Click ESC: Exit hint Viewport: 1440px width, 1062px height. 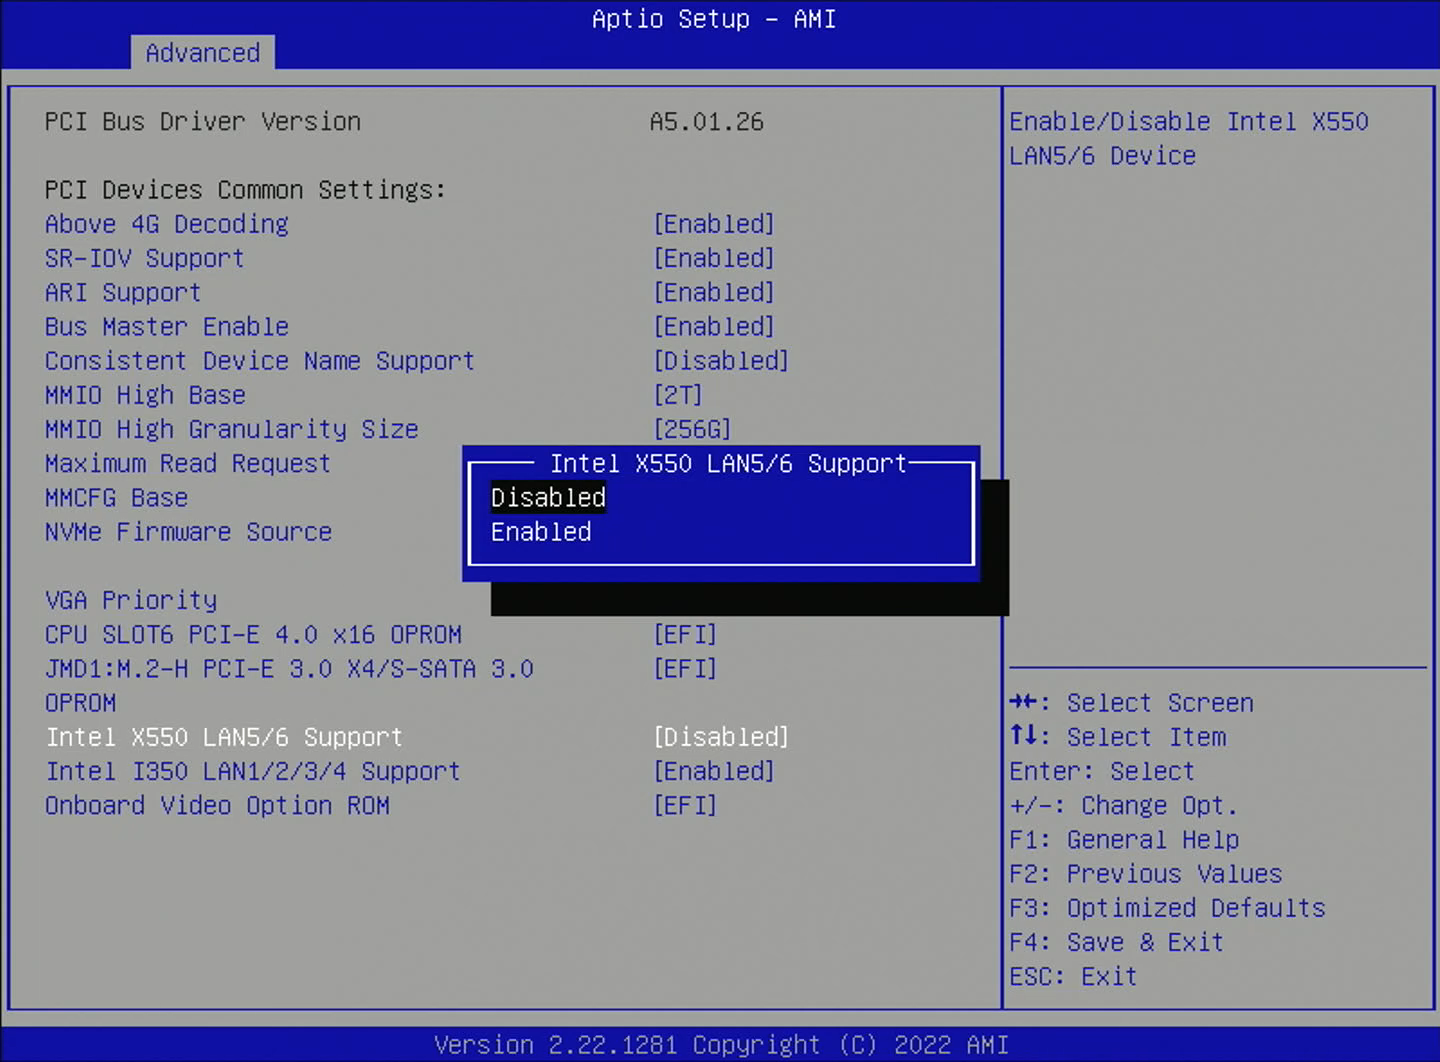coord(1073,977)
